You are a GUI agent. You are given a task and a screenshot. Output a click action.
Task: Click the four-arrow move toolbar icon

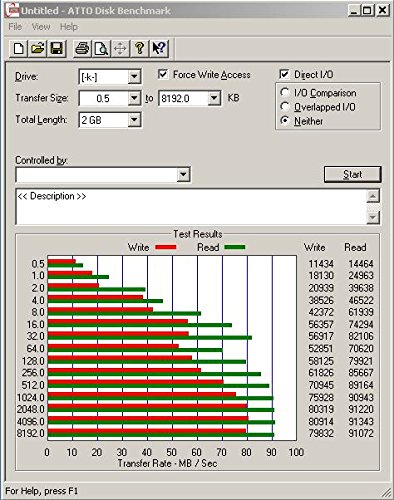point(120,49)
